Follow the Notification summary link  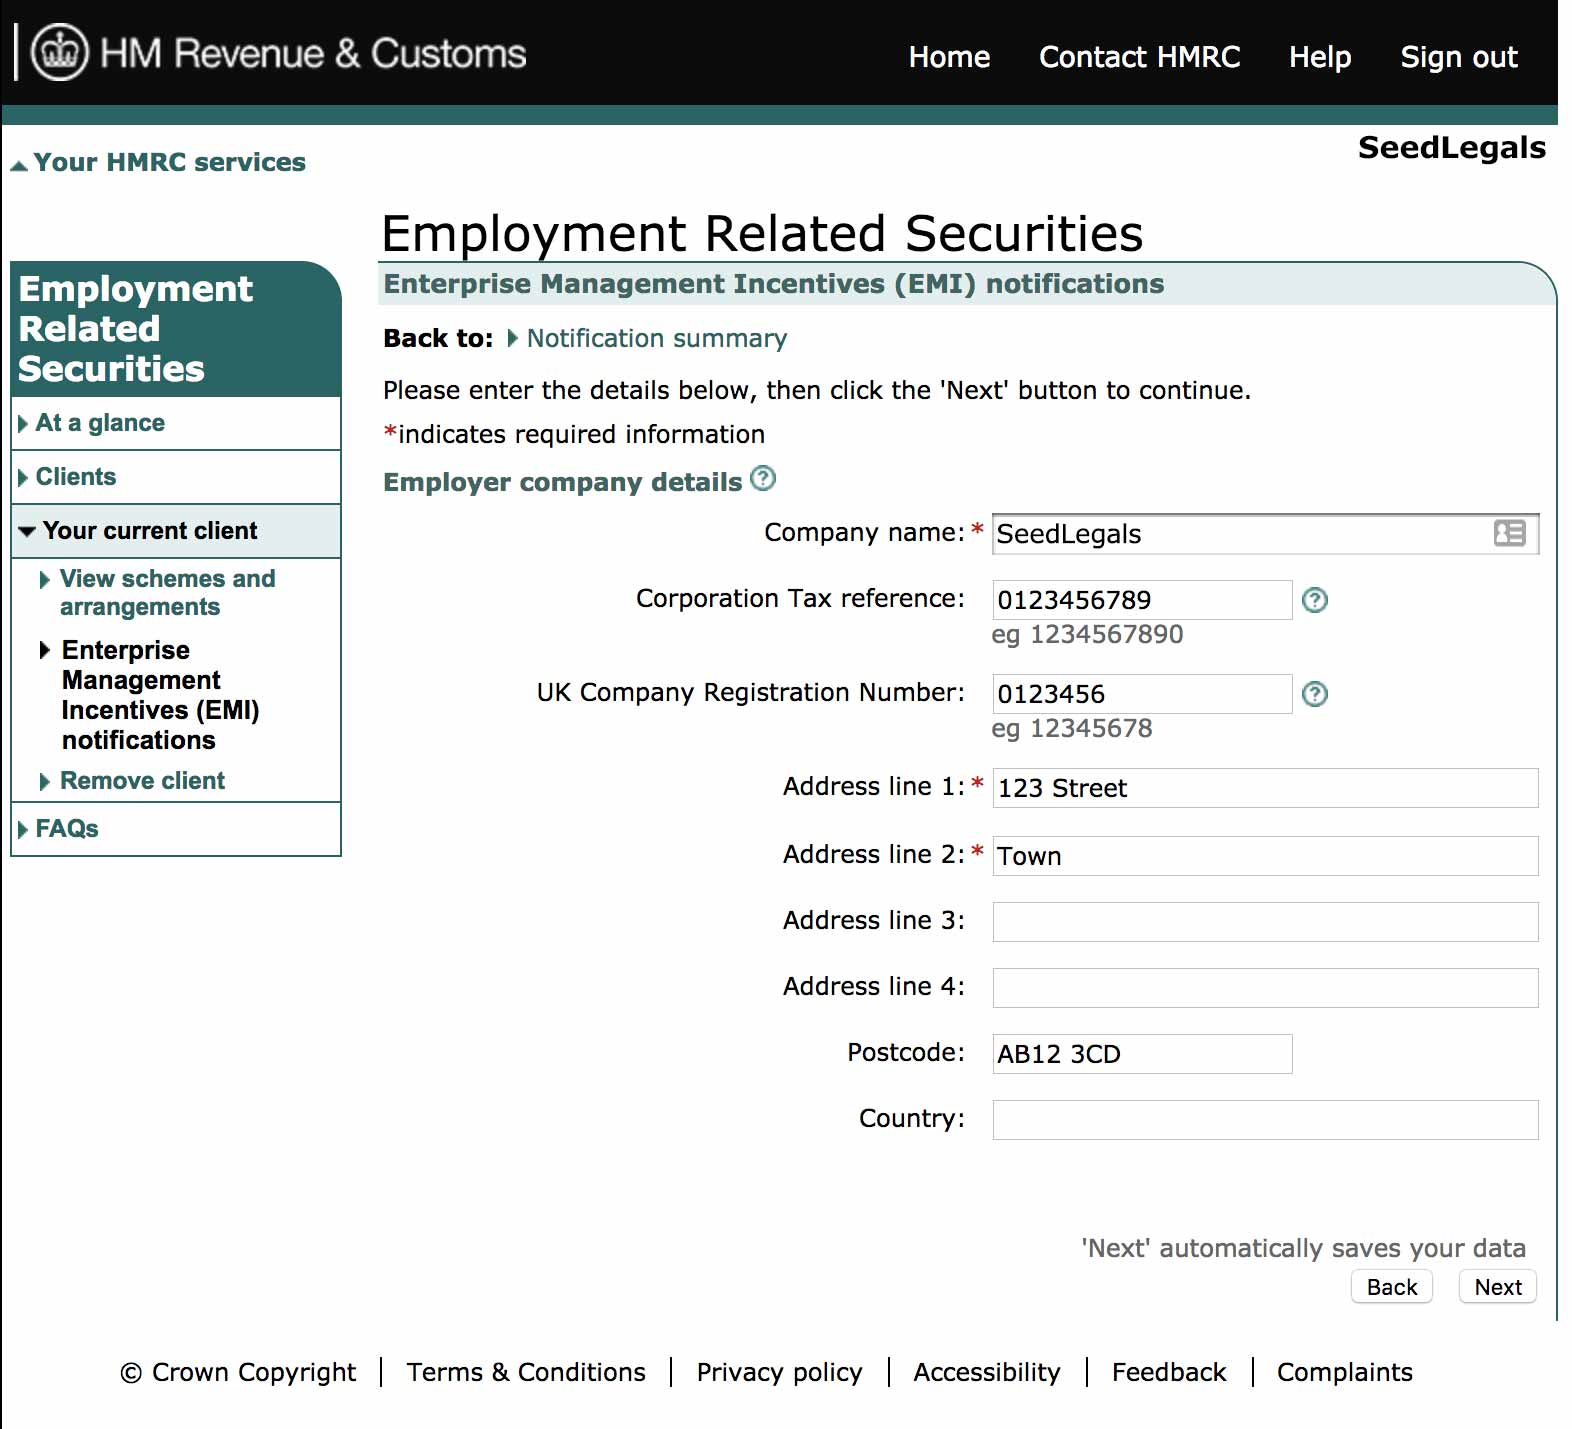(x=656, y=339)
